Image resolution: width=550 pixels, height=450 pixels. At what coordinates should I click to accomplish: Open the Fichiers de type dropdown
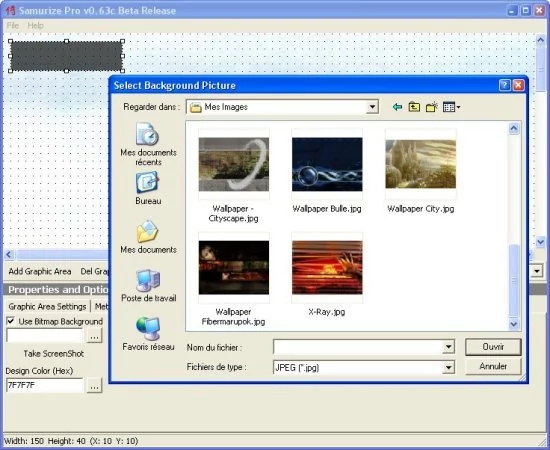pos(448,367)
